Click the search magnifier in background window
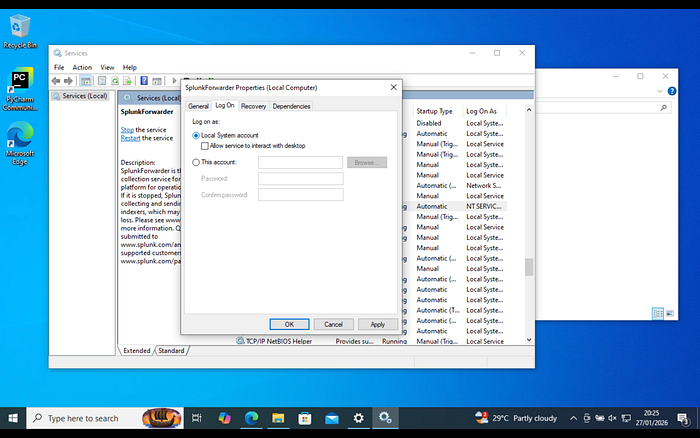This screenshot has height=438, width=700. click(663, 108)
